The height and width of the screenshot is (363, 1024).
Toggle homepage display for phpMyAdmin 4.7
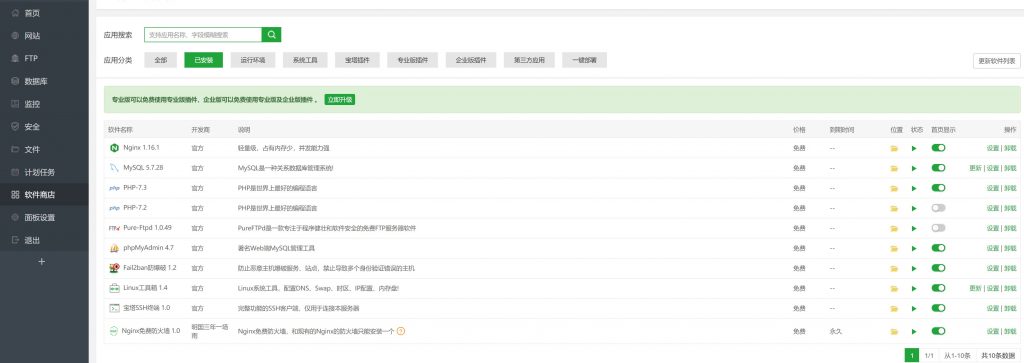click(x=938, y=247)
